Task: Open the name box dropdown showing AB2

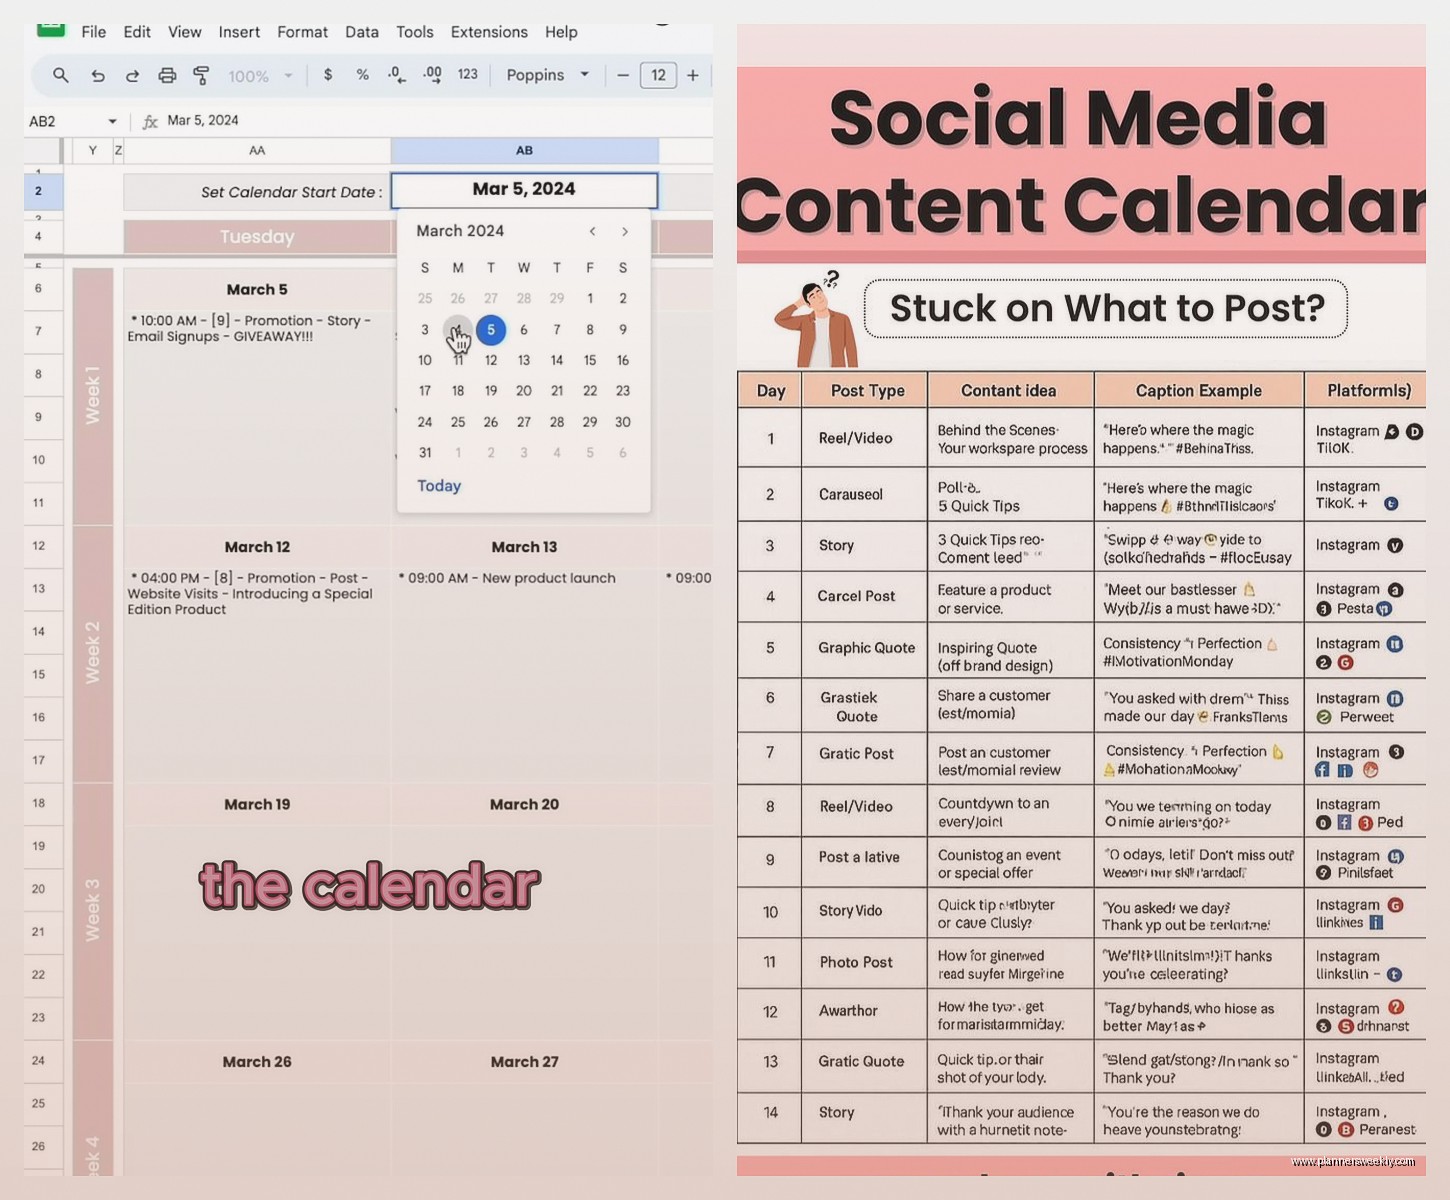Action: [x=112, y=120]
